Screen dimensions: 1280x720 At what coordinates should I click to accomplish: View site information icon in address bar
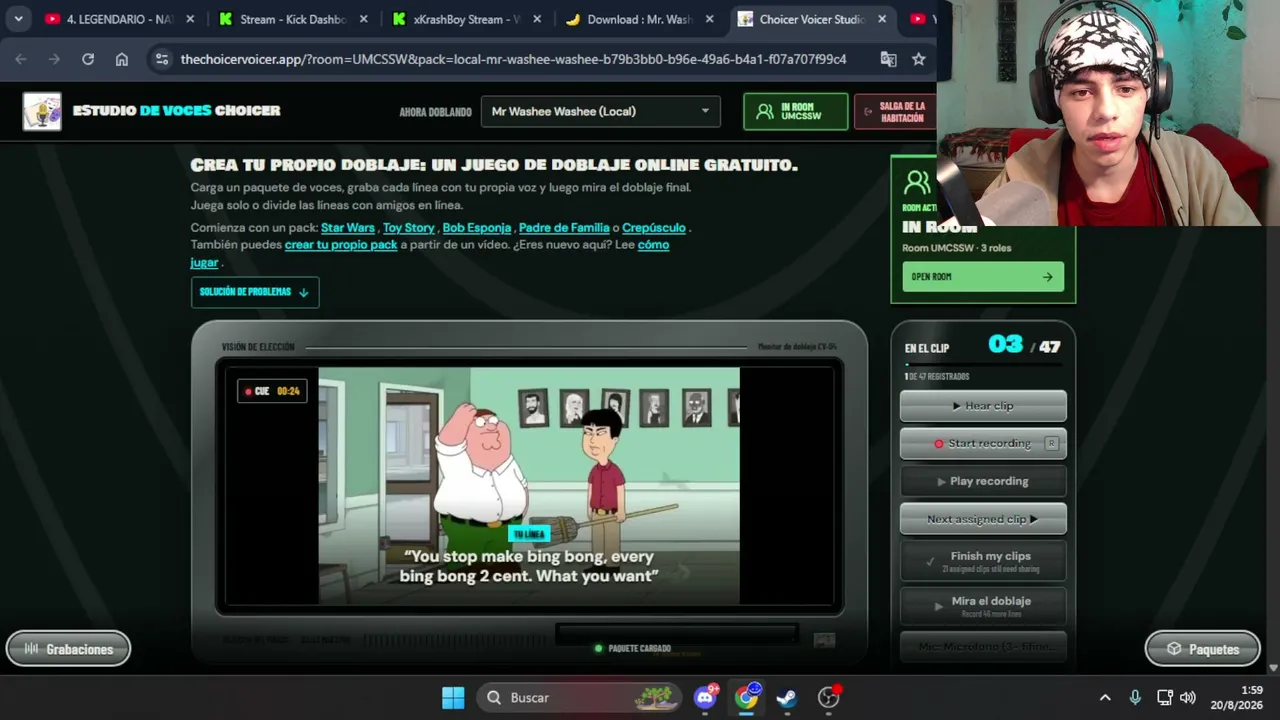click(x=162, y=59)
